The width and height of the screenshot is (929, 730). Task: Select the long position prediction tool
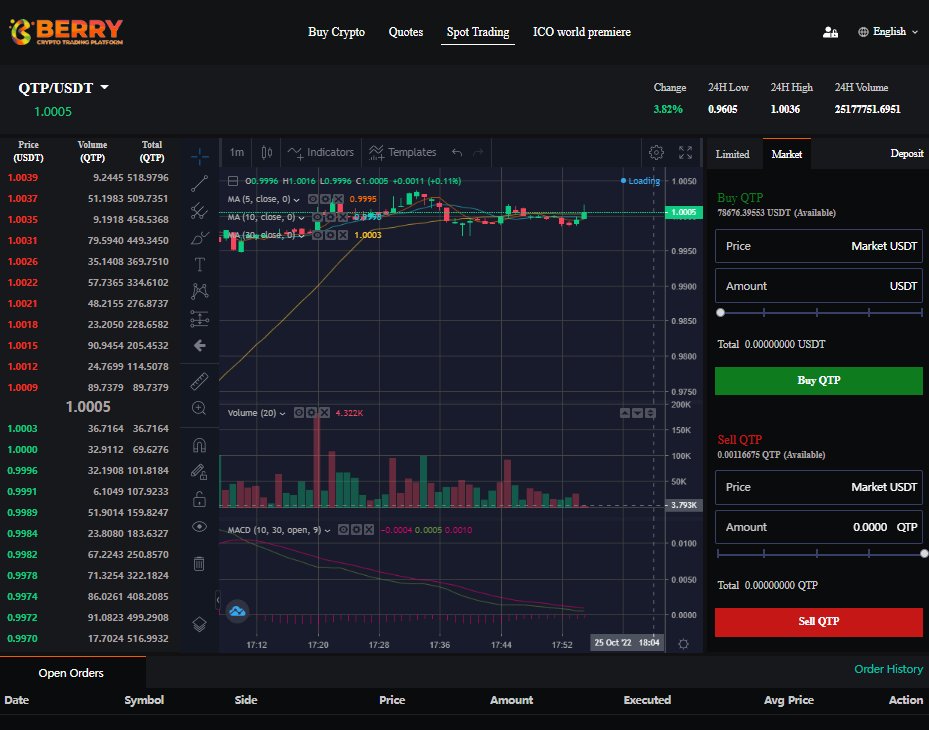200,319
